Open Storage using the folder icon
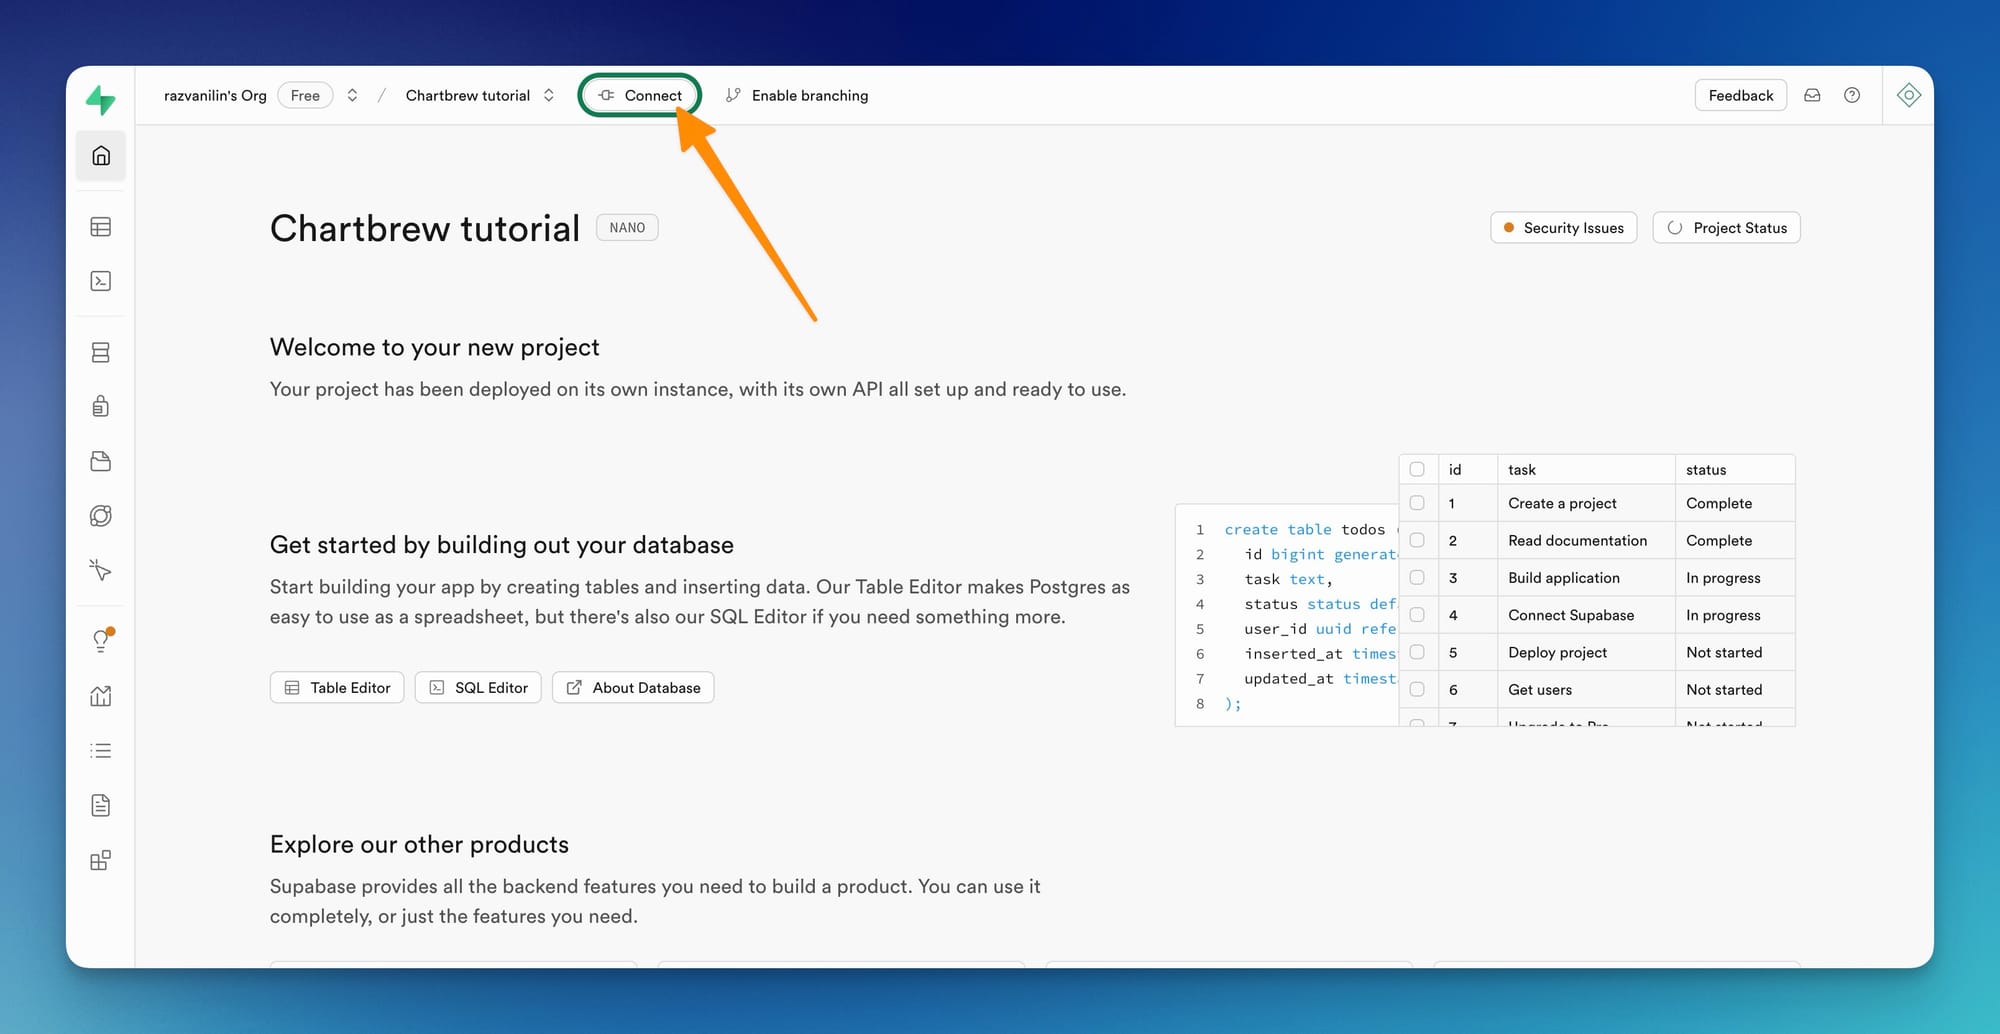The image size is (2000, 1034). [x=100, y=461]
